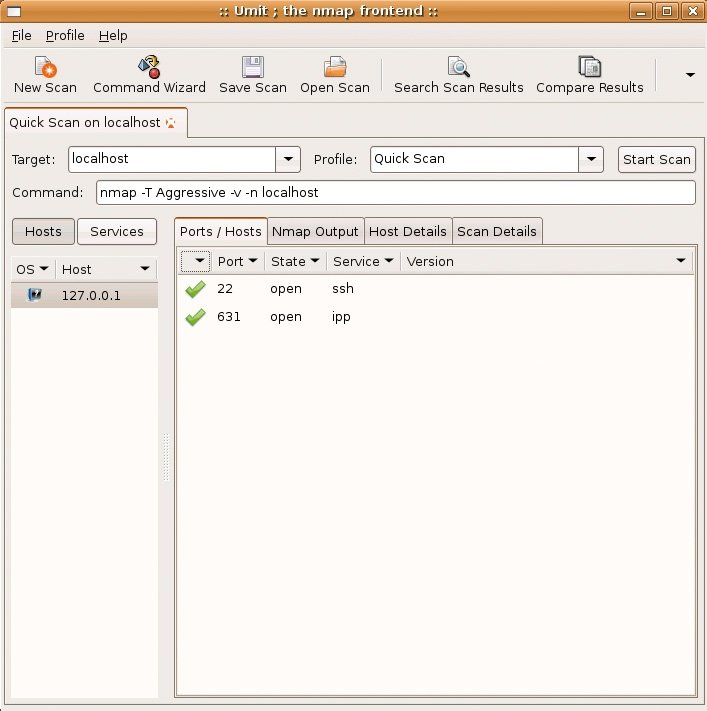Click the close icon on Quick Scan tab
707x711 pixels.
171,123
